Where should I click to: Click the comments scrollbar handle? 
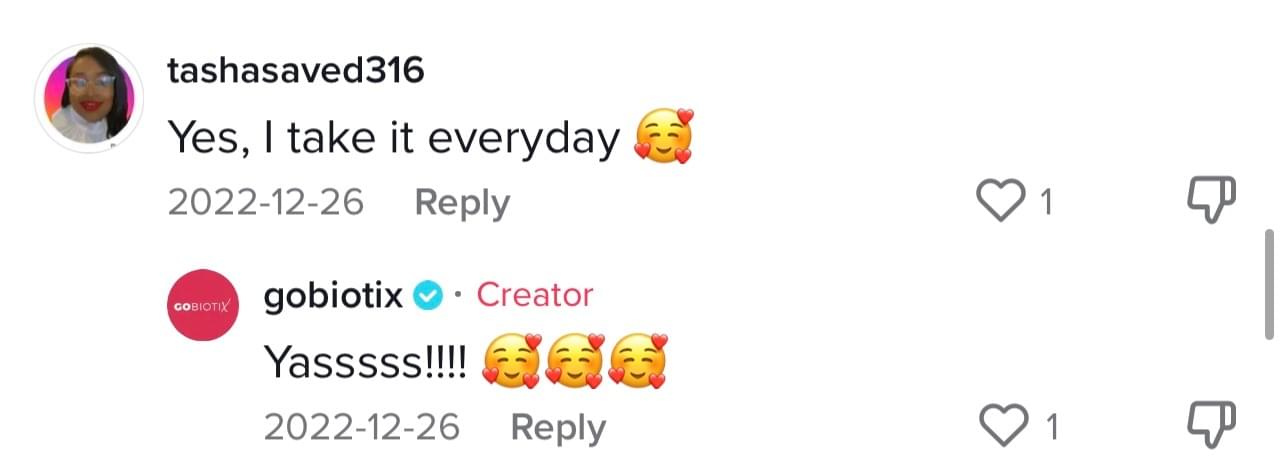coord(1270,284)
